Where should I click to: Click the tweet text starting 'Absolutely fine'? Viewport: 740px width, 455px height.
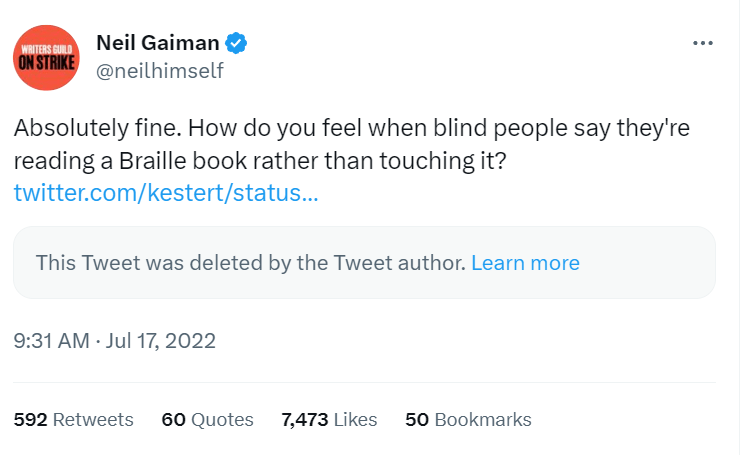pos(351,146)
